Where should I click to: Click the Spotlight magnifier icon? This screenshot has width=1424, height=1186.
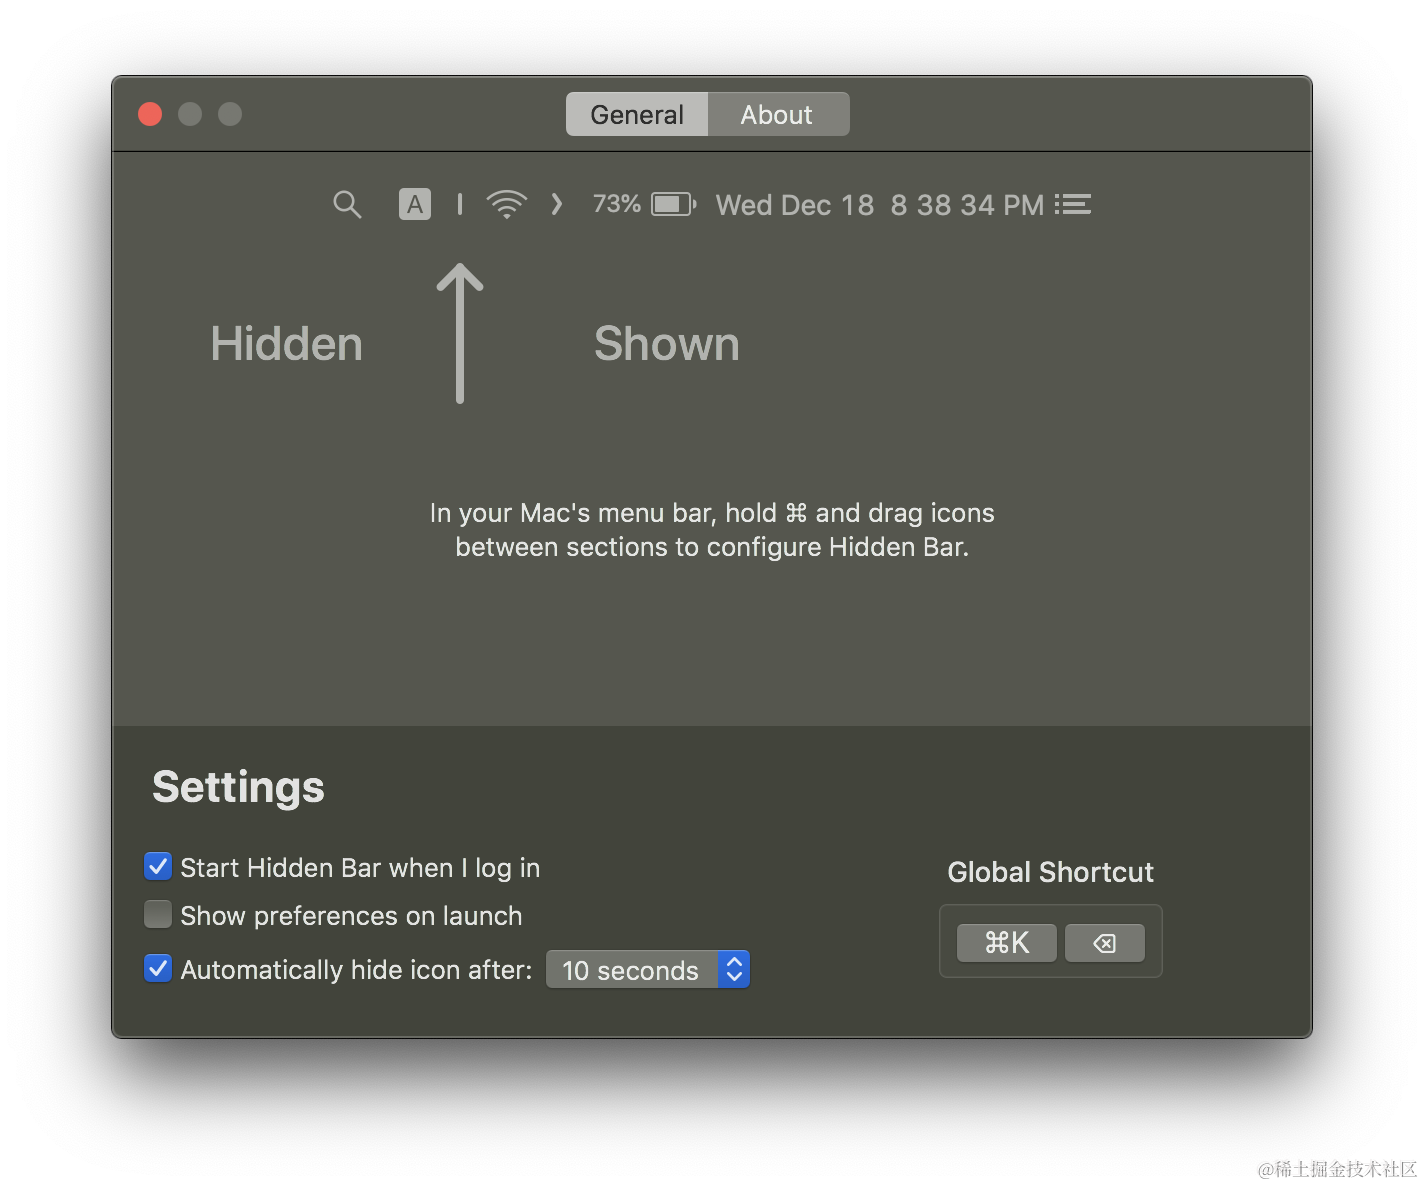(347, 205)
